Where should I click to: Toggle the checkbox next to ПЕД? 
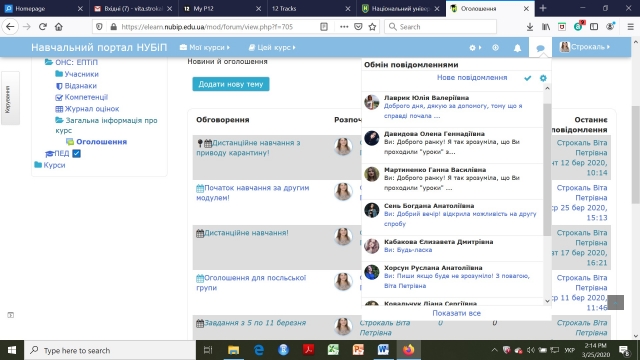click(76, 153)
